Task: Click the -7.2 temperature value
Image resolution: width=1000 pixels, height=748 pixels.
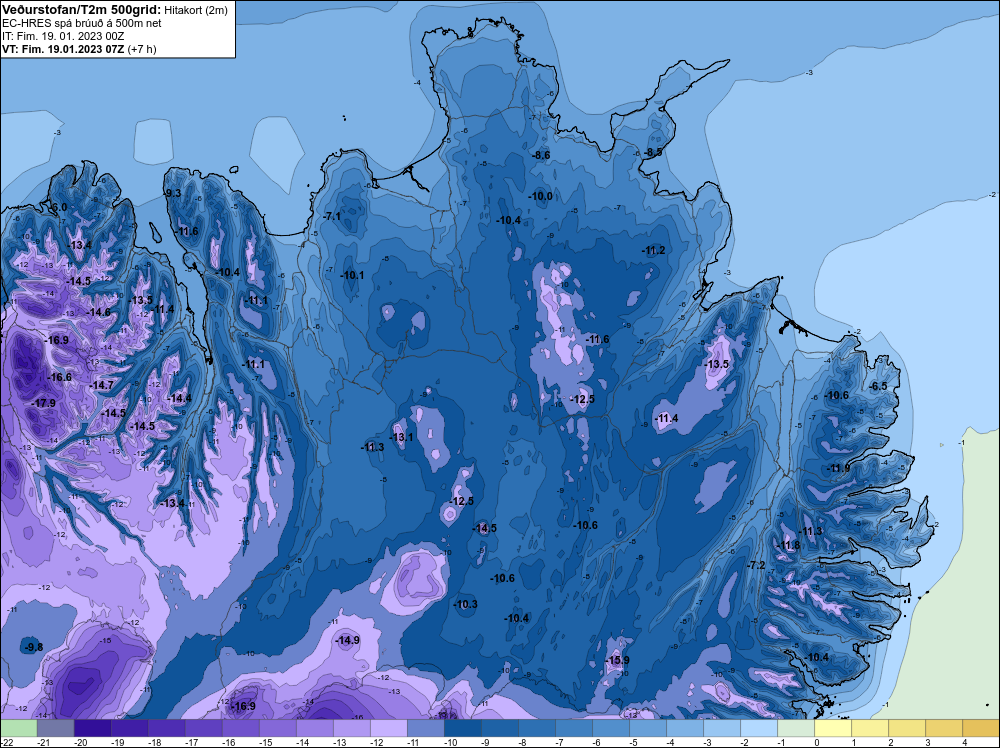Action: click(x=756, y=565)
